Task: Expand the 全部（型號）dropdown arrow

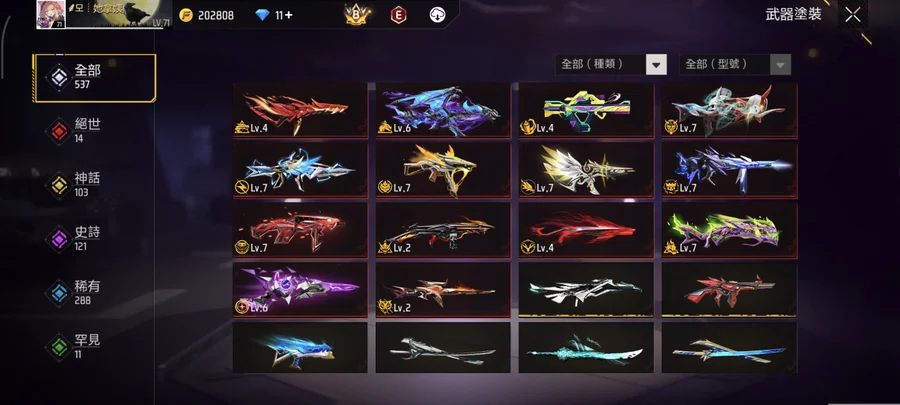Action: (x=781, y=64)
